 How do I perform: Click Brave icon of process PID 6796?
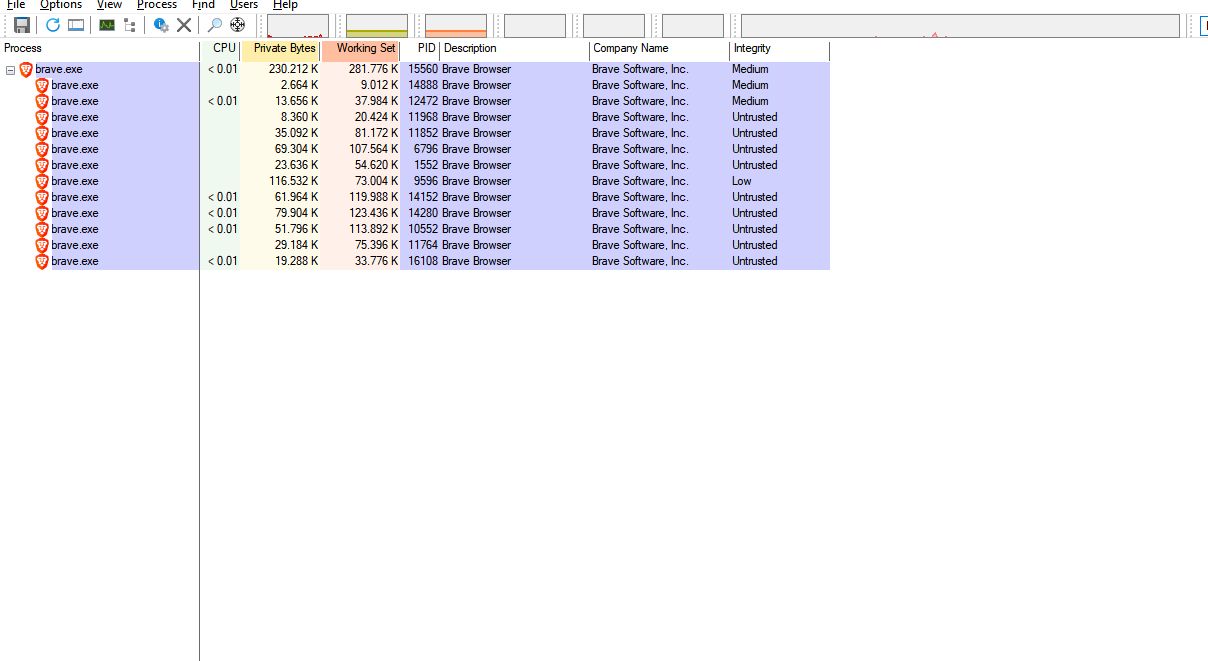point(42,149)
